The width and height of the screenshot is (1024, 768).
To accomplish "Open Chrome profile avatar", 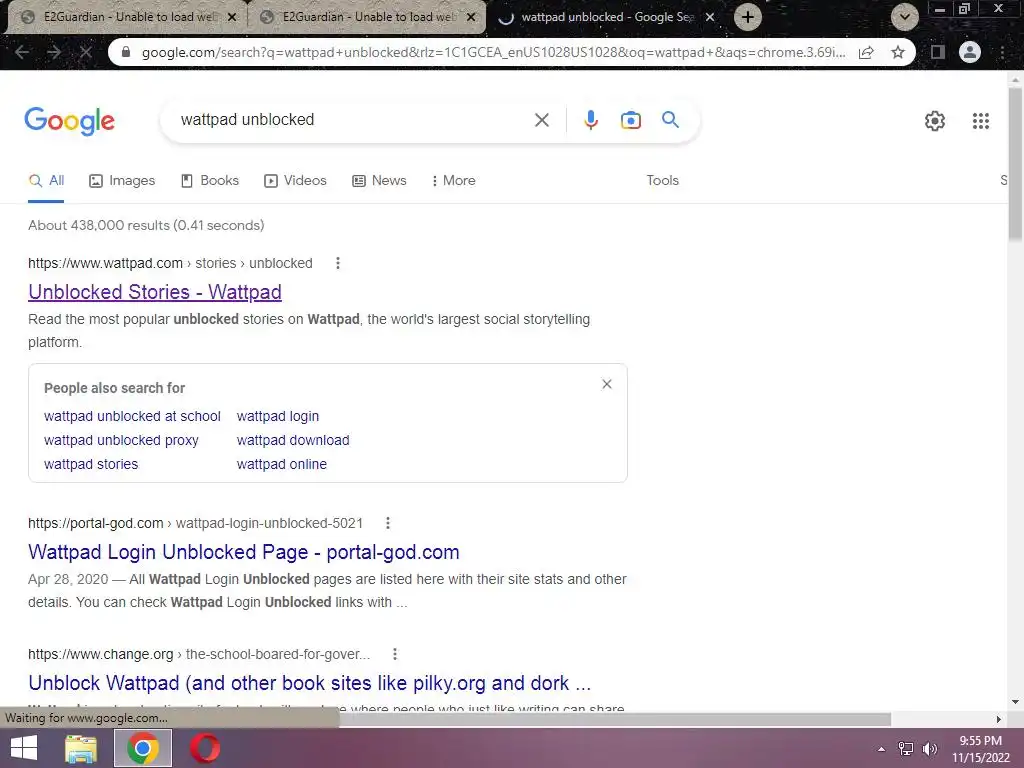I will (970, 52).
